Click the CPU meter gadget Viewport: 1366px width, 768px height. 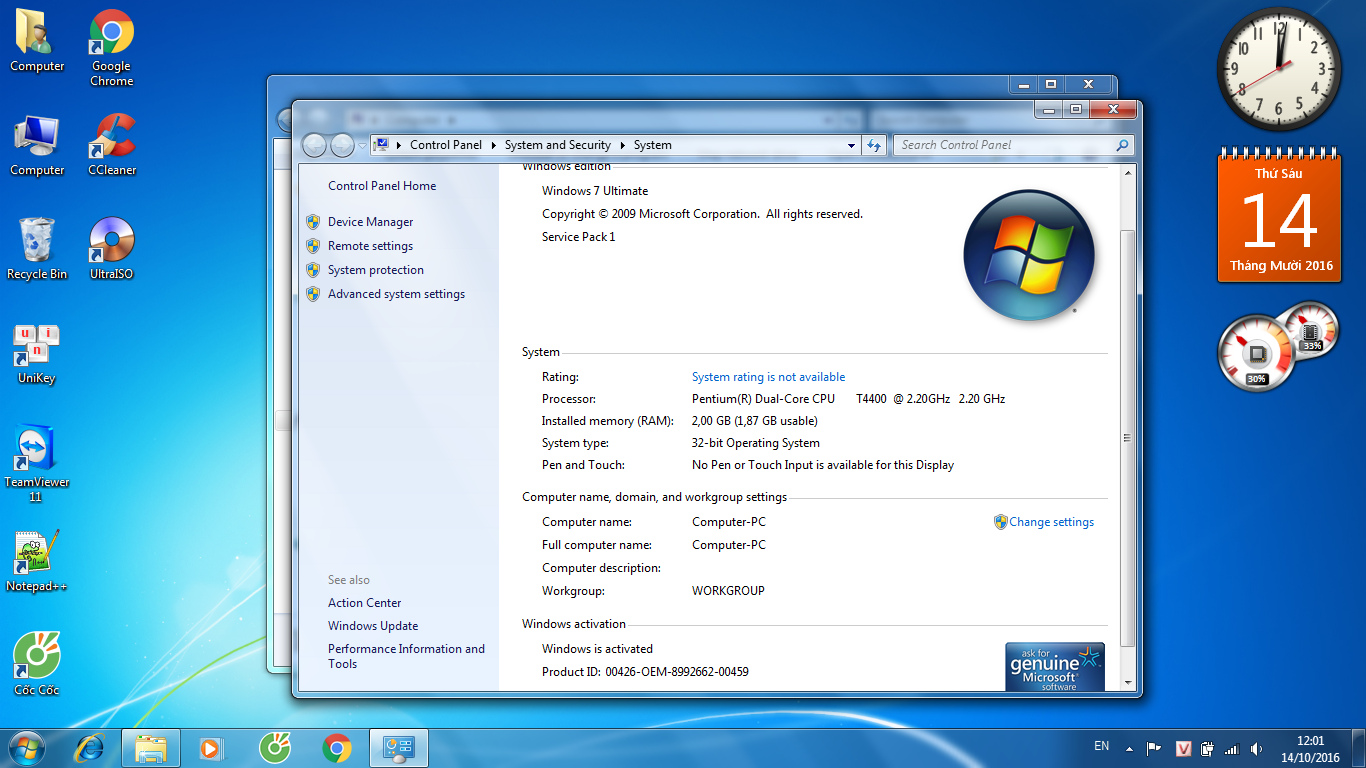[x=1257, y=352]
